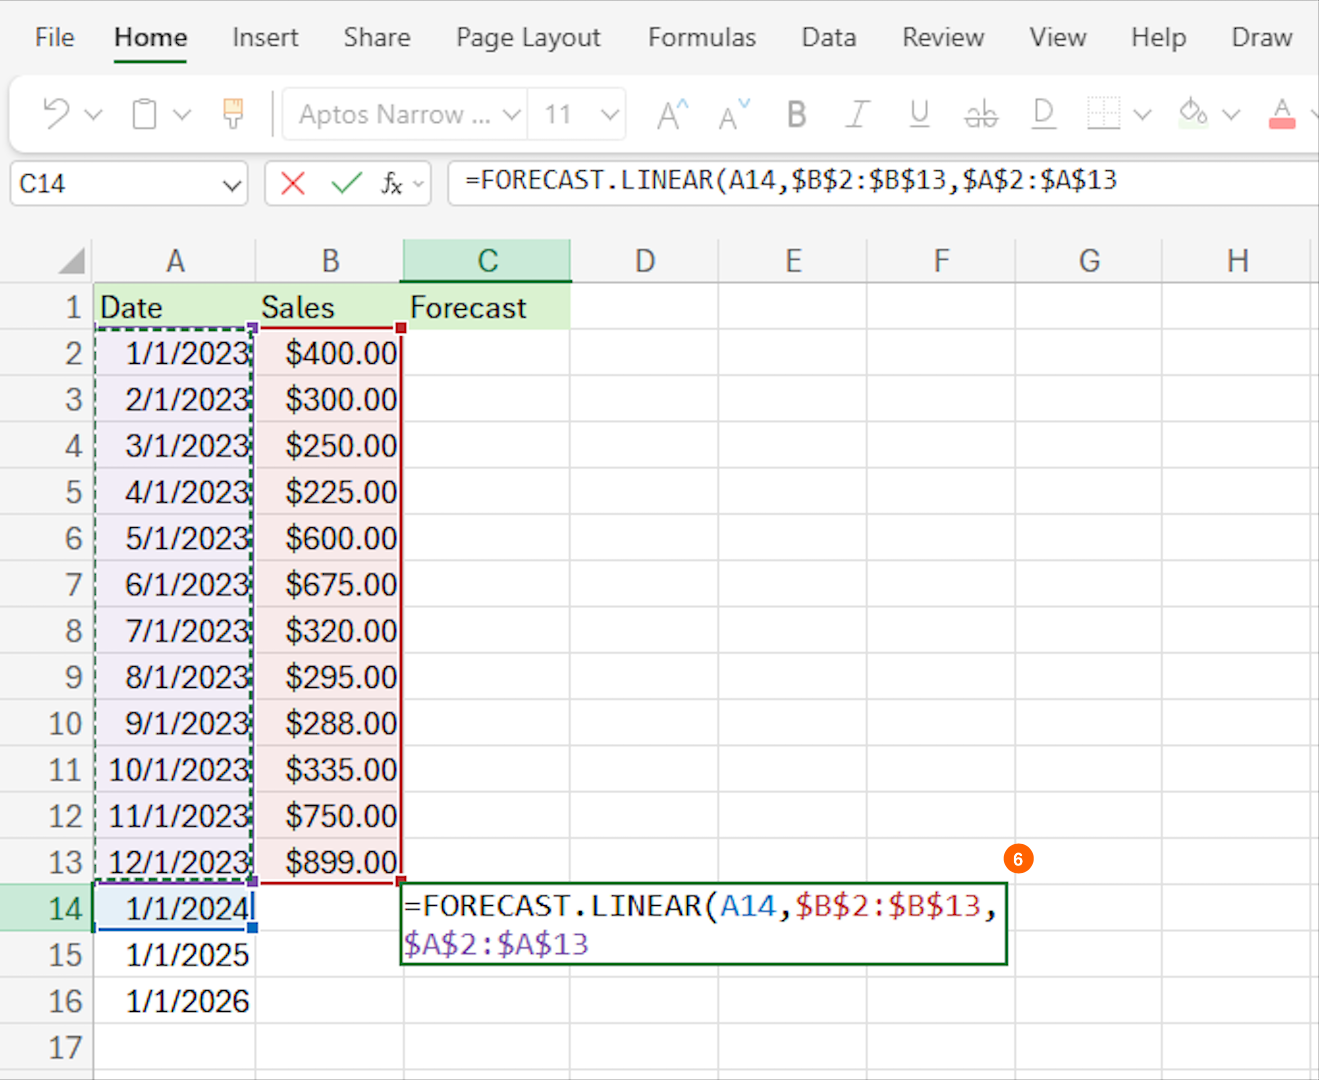Viewport: 1319px width, 1080px height.
Task: Select the Format Painter brush icon
Action: pyautogui.click(x=233, y=114)
